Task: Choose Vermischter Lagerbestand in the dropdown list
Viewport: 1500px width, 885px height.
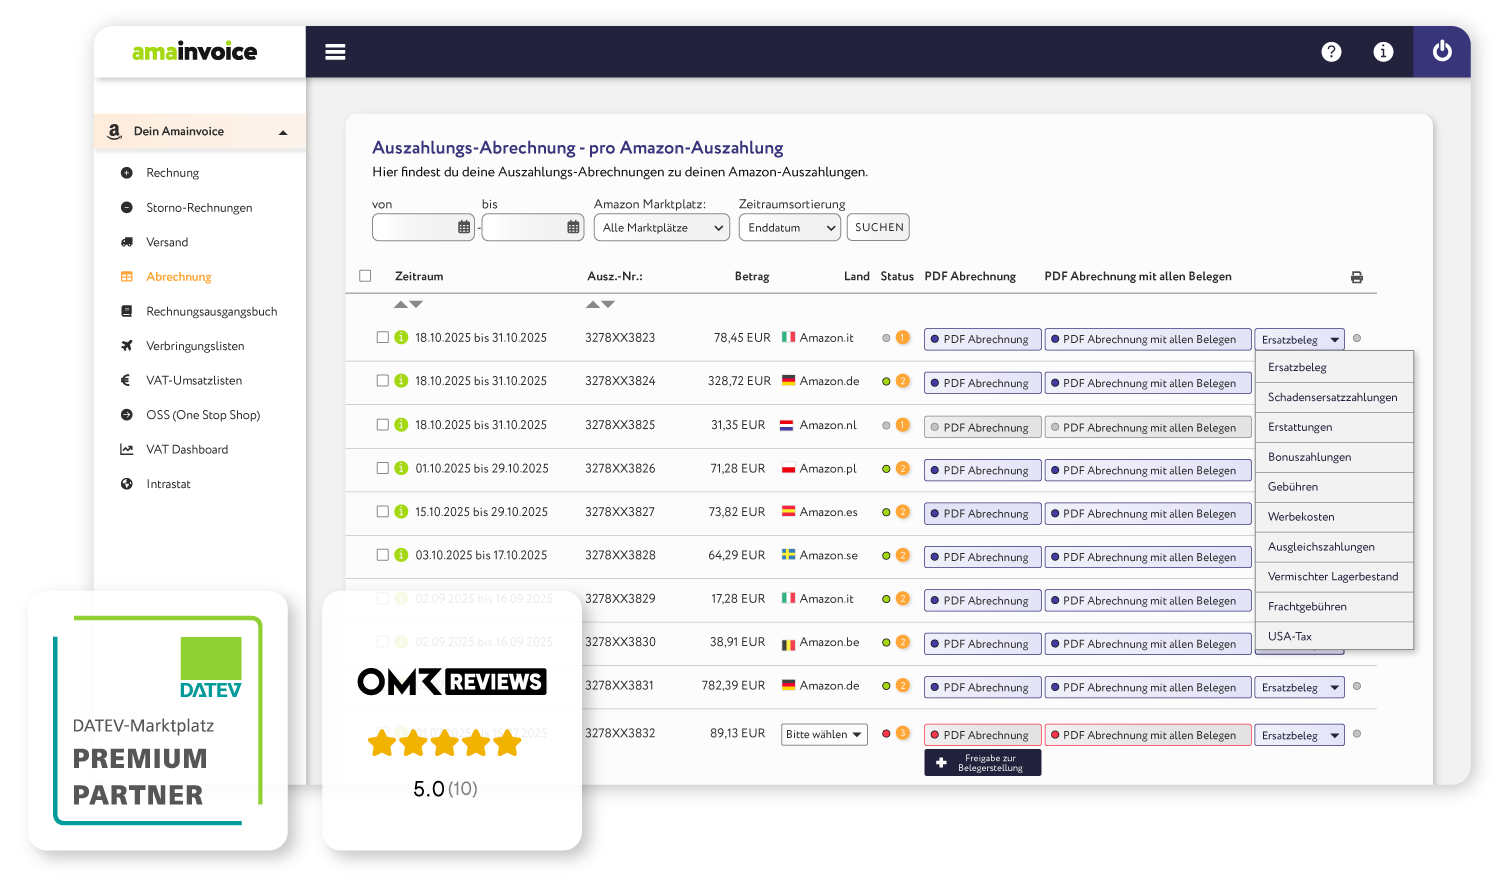Action: pos(1334,577)
